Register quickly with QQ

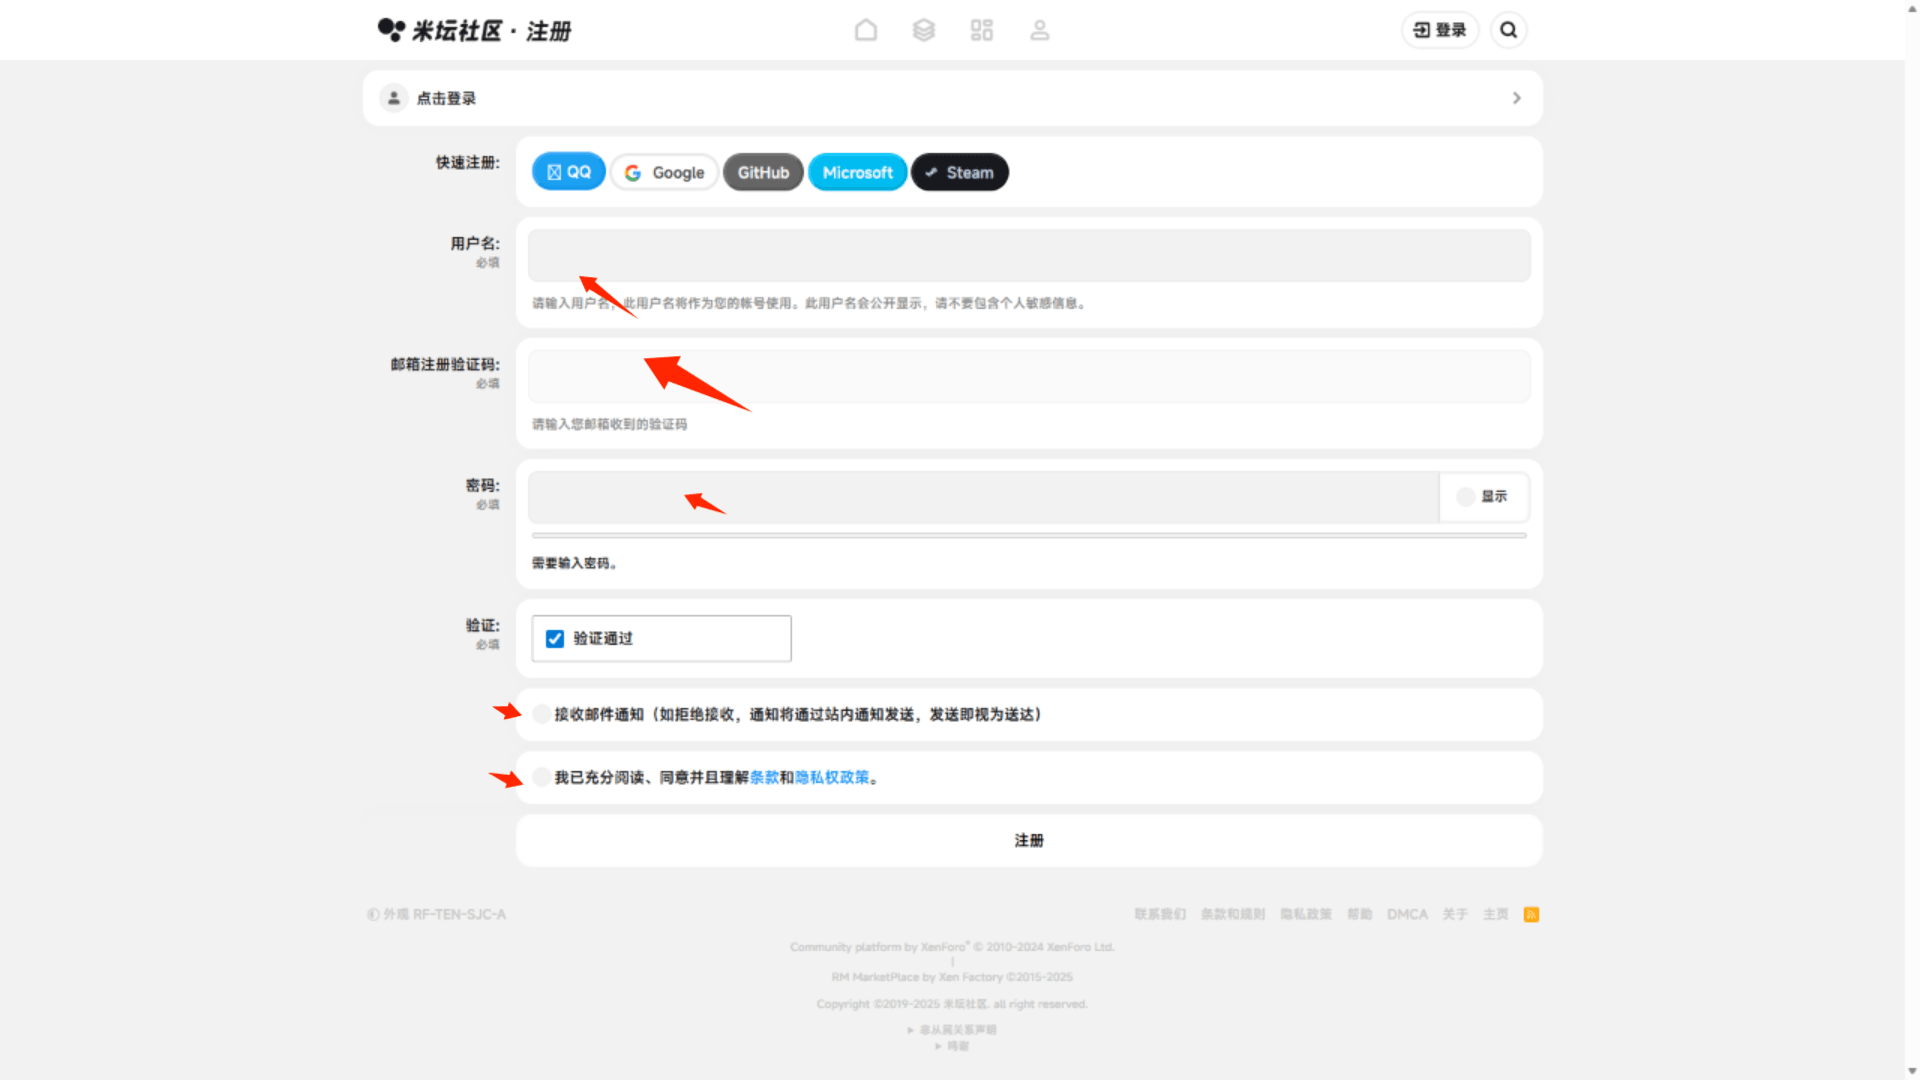coord(568,172)
